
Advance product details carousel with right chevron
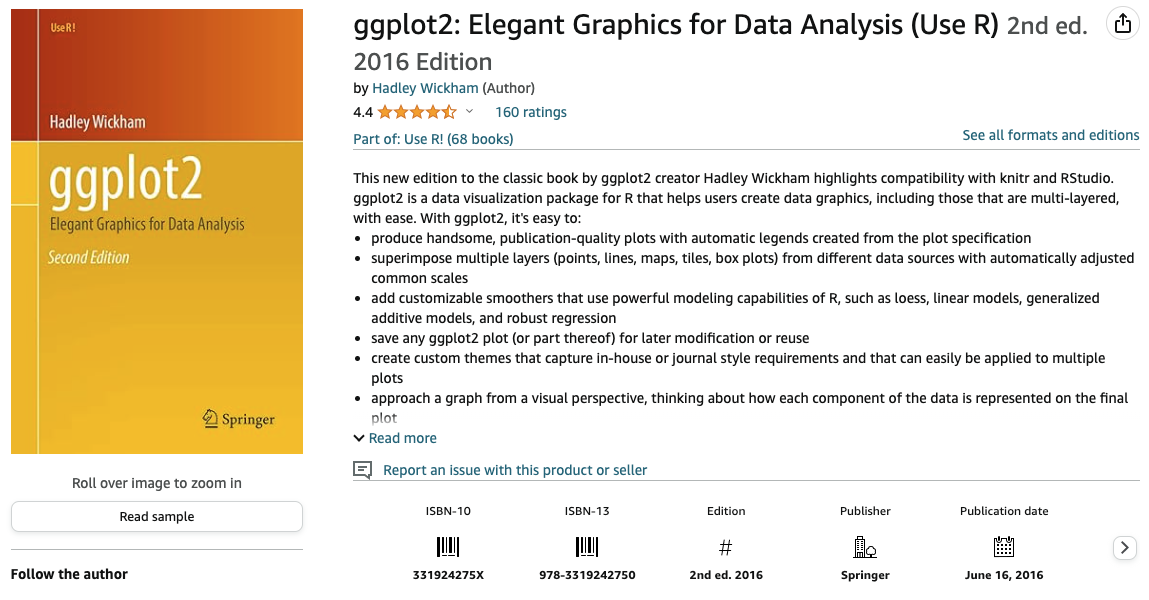pyautogui.click(x=1125, y=547)
